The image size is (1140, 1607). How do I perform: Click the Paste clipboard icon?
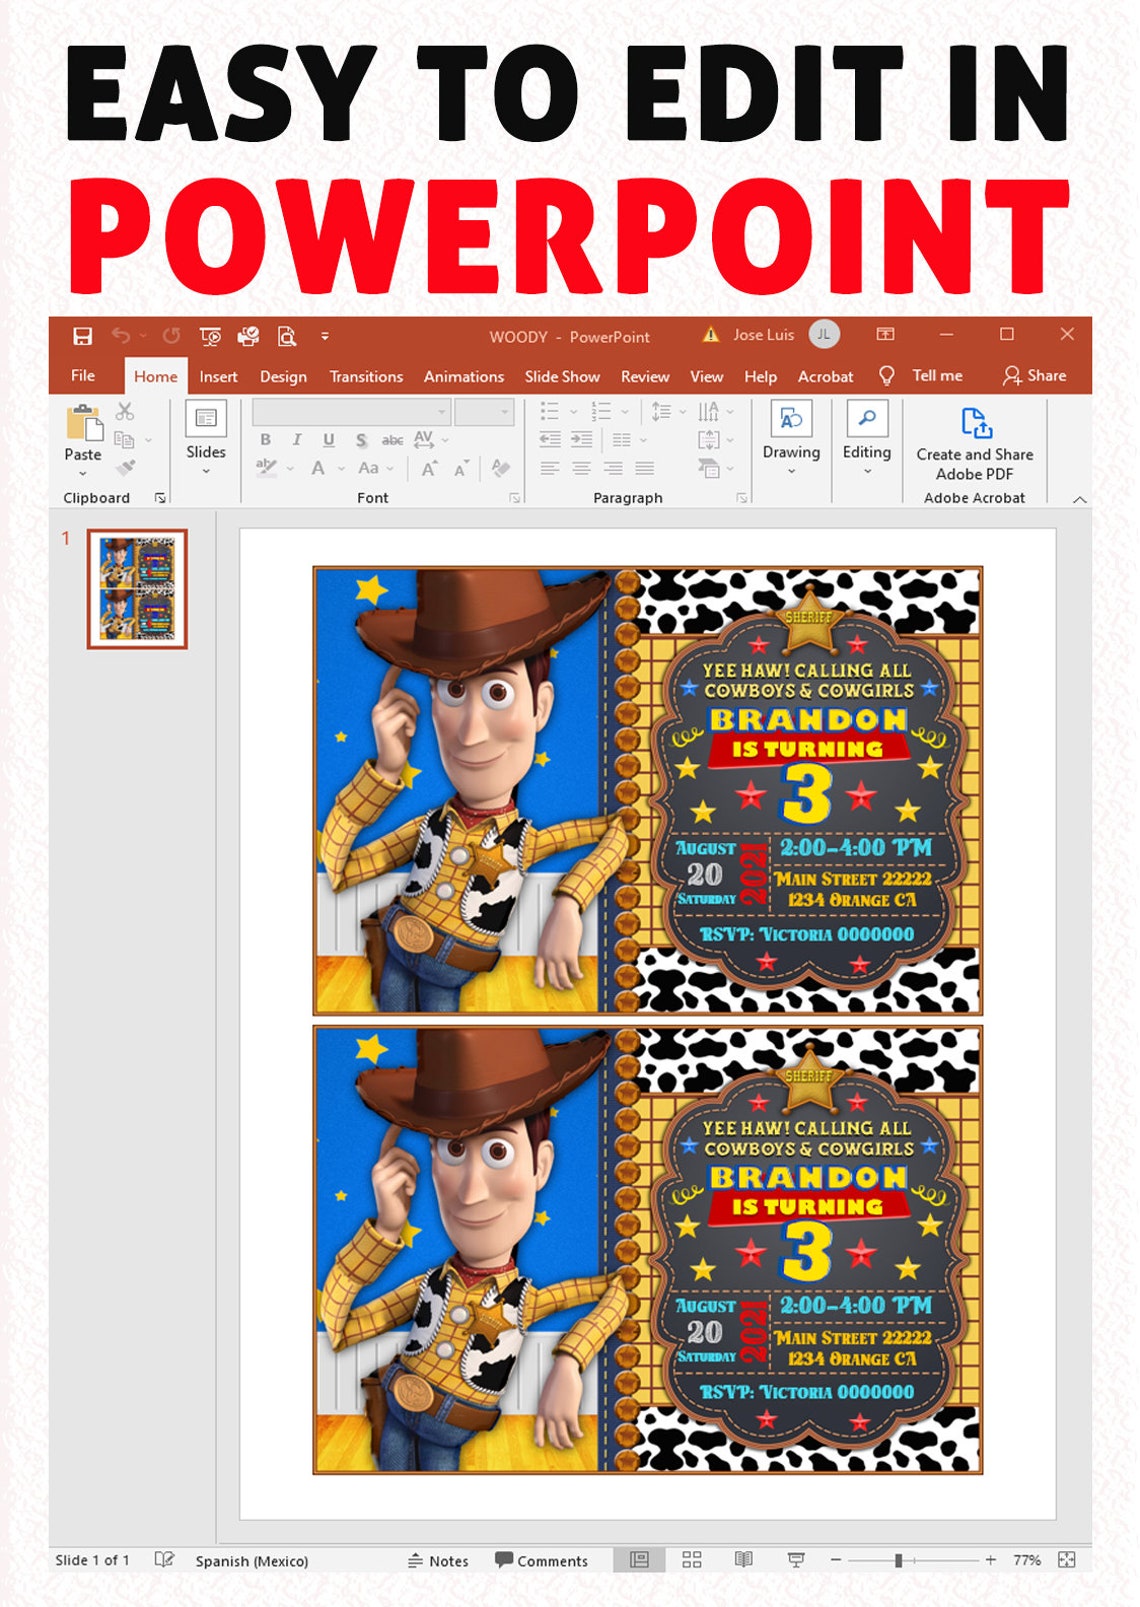click(x=84, y=423)
